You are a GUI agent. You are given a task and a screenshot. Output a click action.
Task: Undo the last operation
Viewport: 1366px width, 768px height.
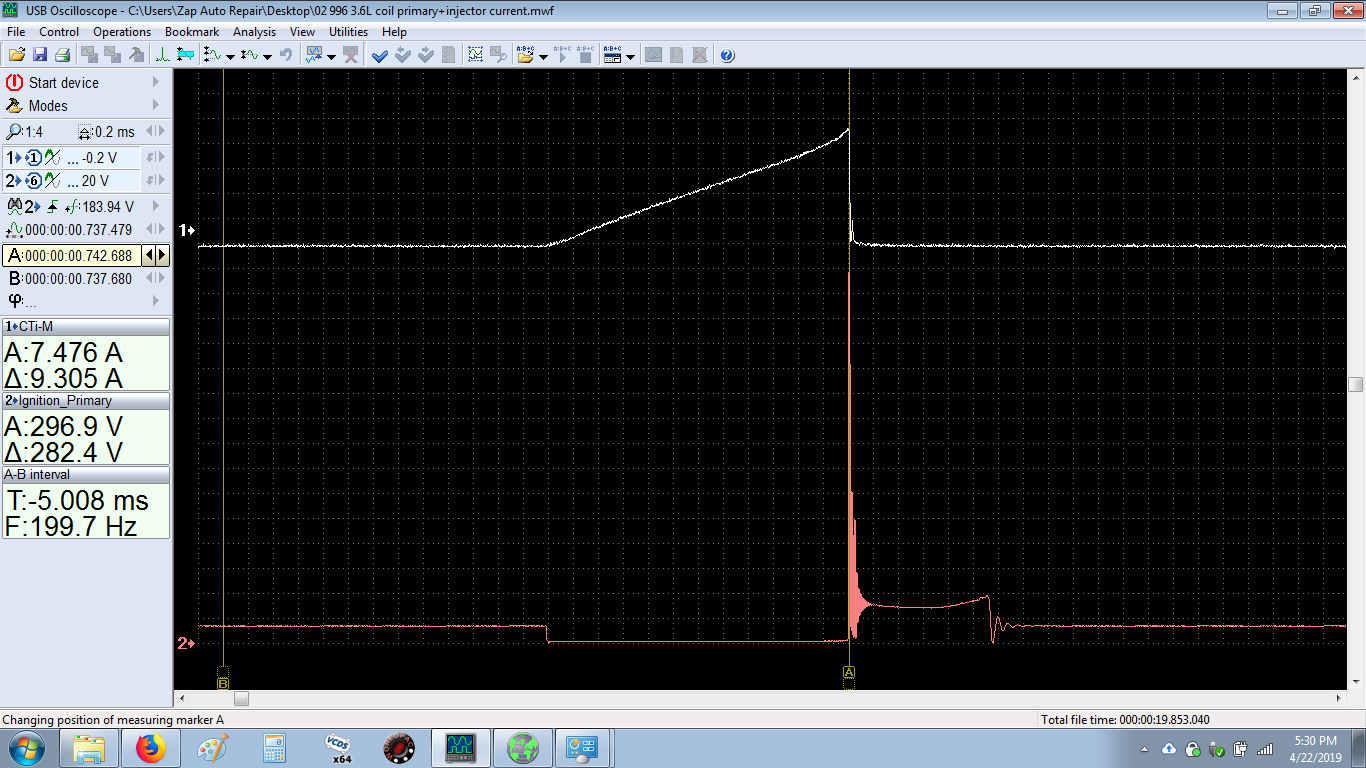click(287, 54)
